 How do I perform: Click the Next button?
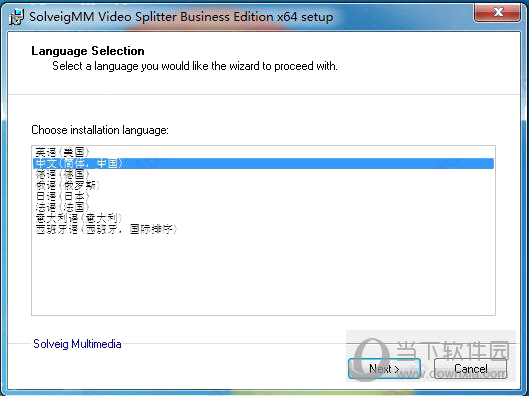click(x=384, y=368)
